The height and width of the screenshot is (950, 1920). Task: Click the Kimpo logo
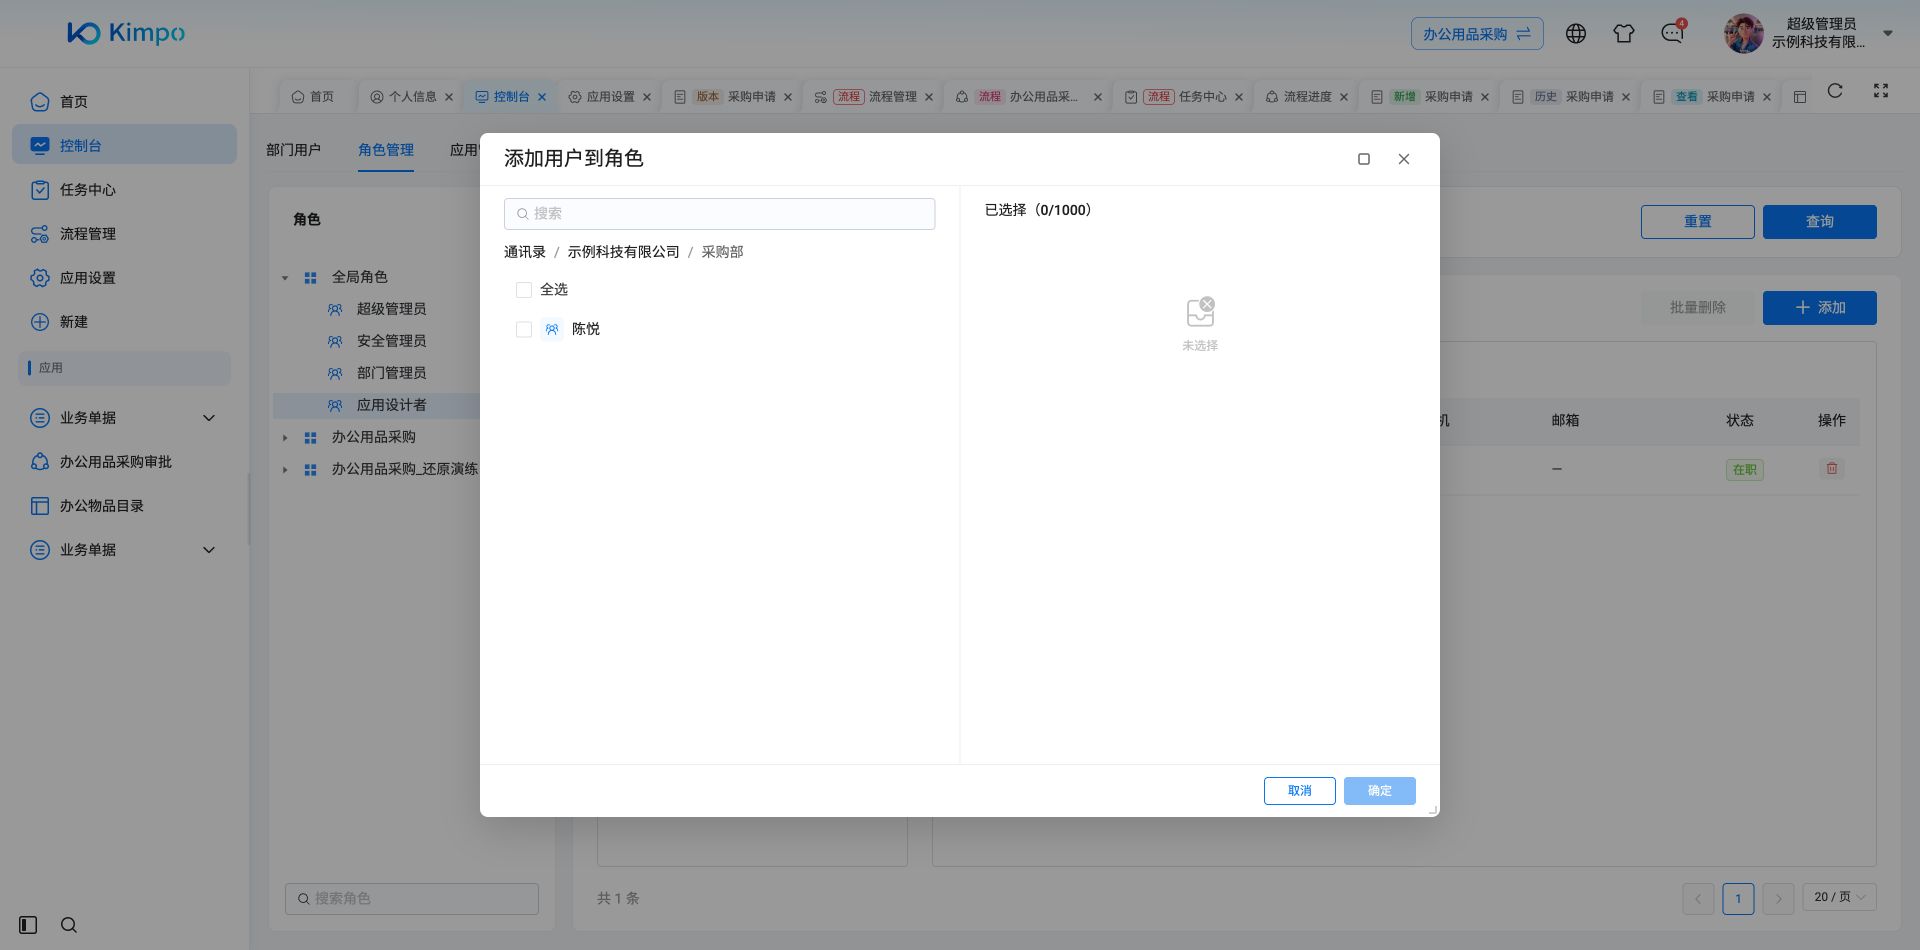tap(126, 33)
